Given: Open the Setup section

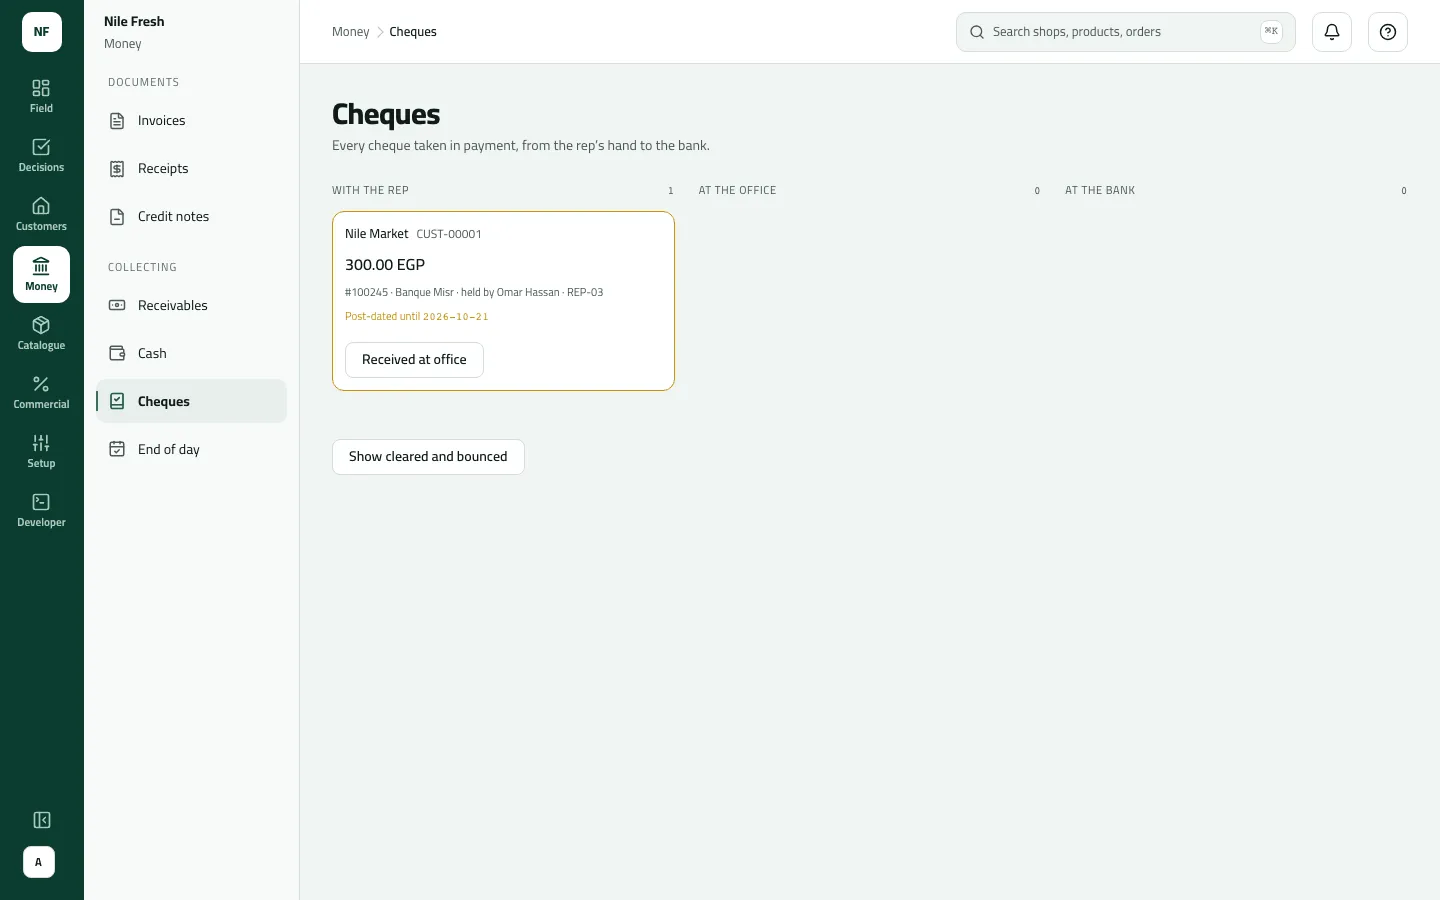Looking at the screenshot, I should tap(41, 451).
